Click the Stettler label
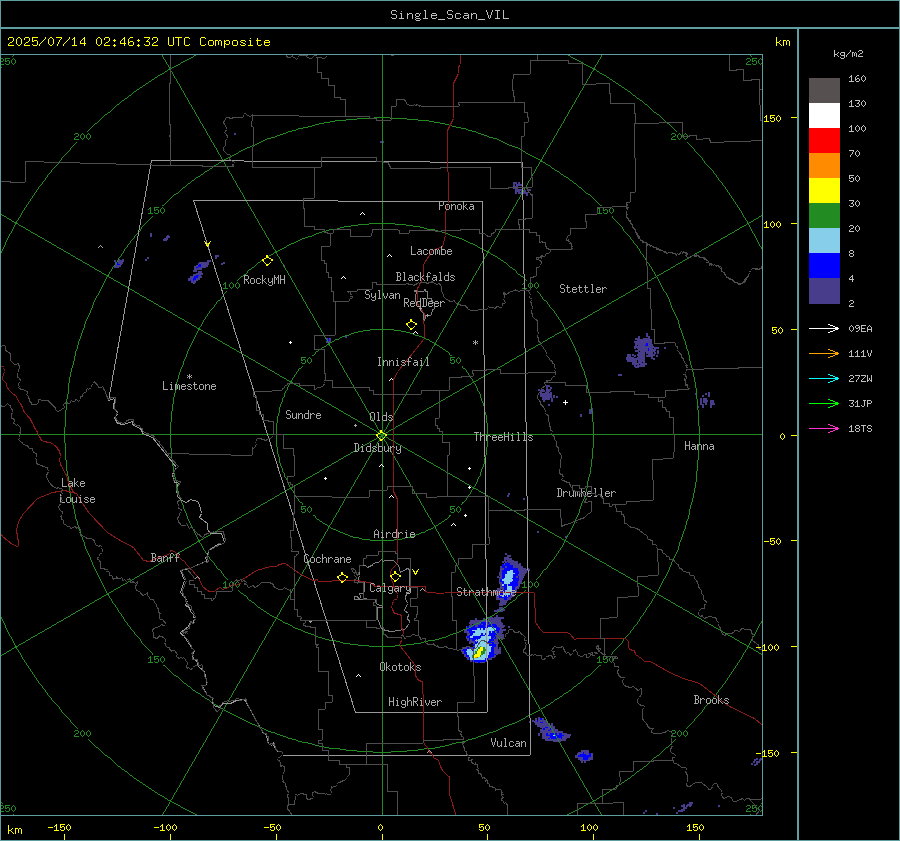900x841 pixels. (x=583, y=289)
